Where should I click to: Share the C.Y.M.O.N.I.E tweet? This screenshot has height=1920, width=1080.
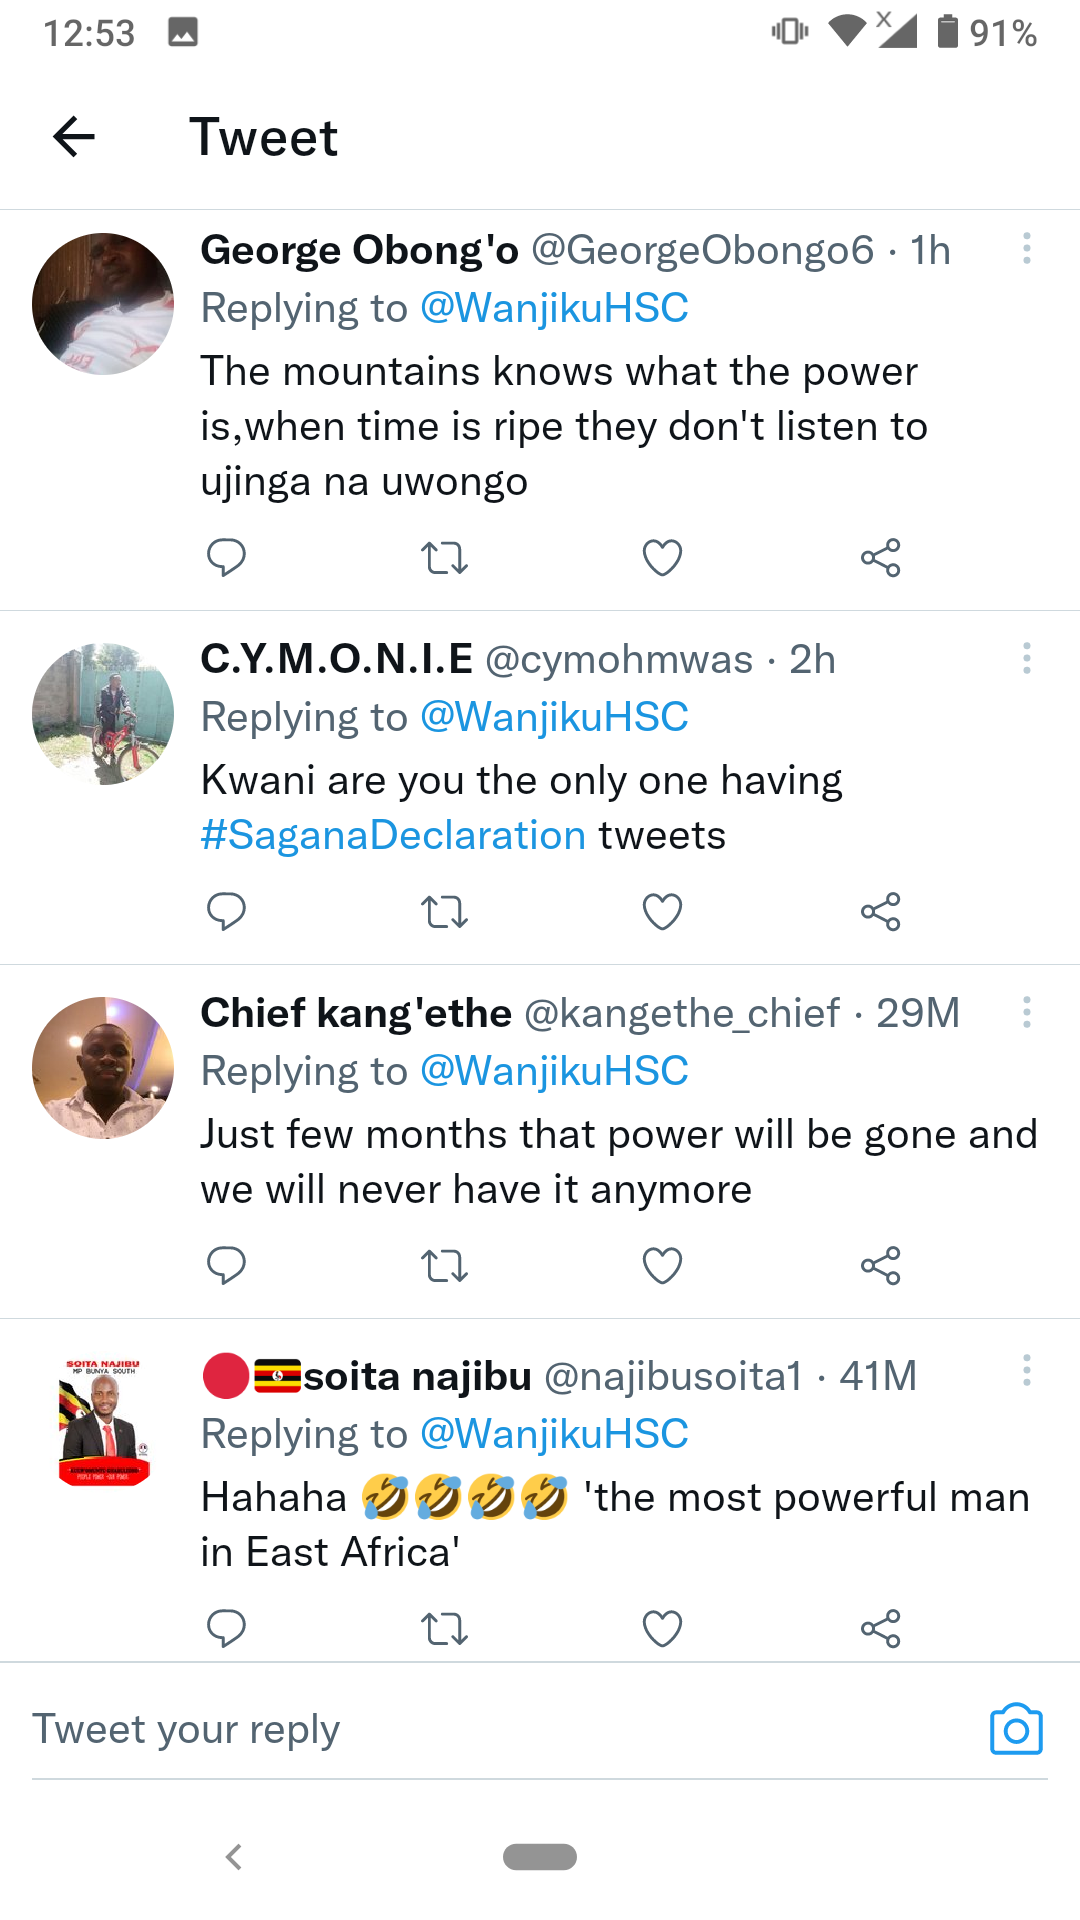coord(880,911)
